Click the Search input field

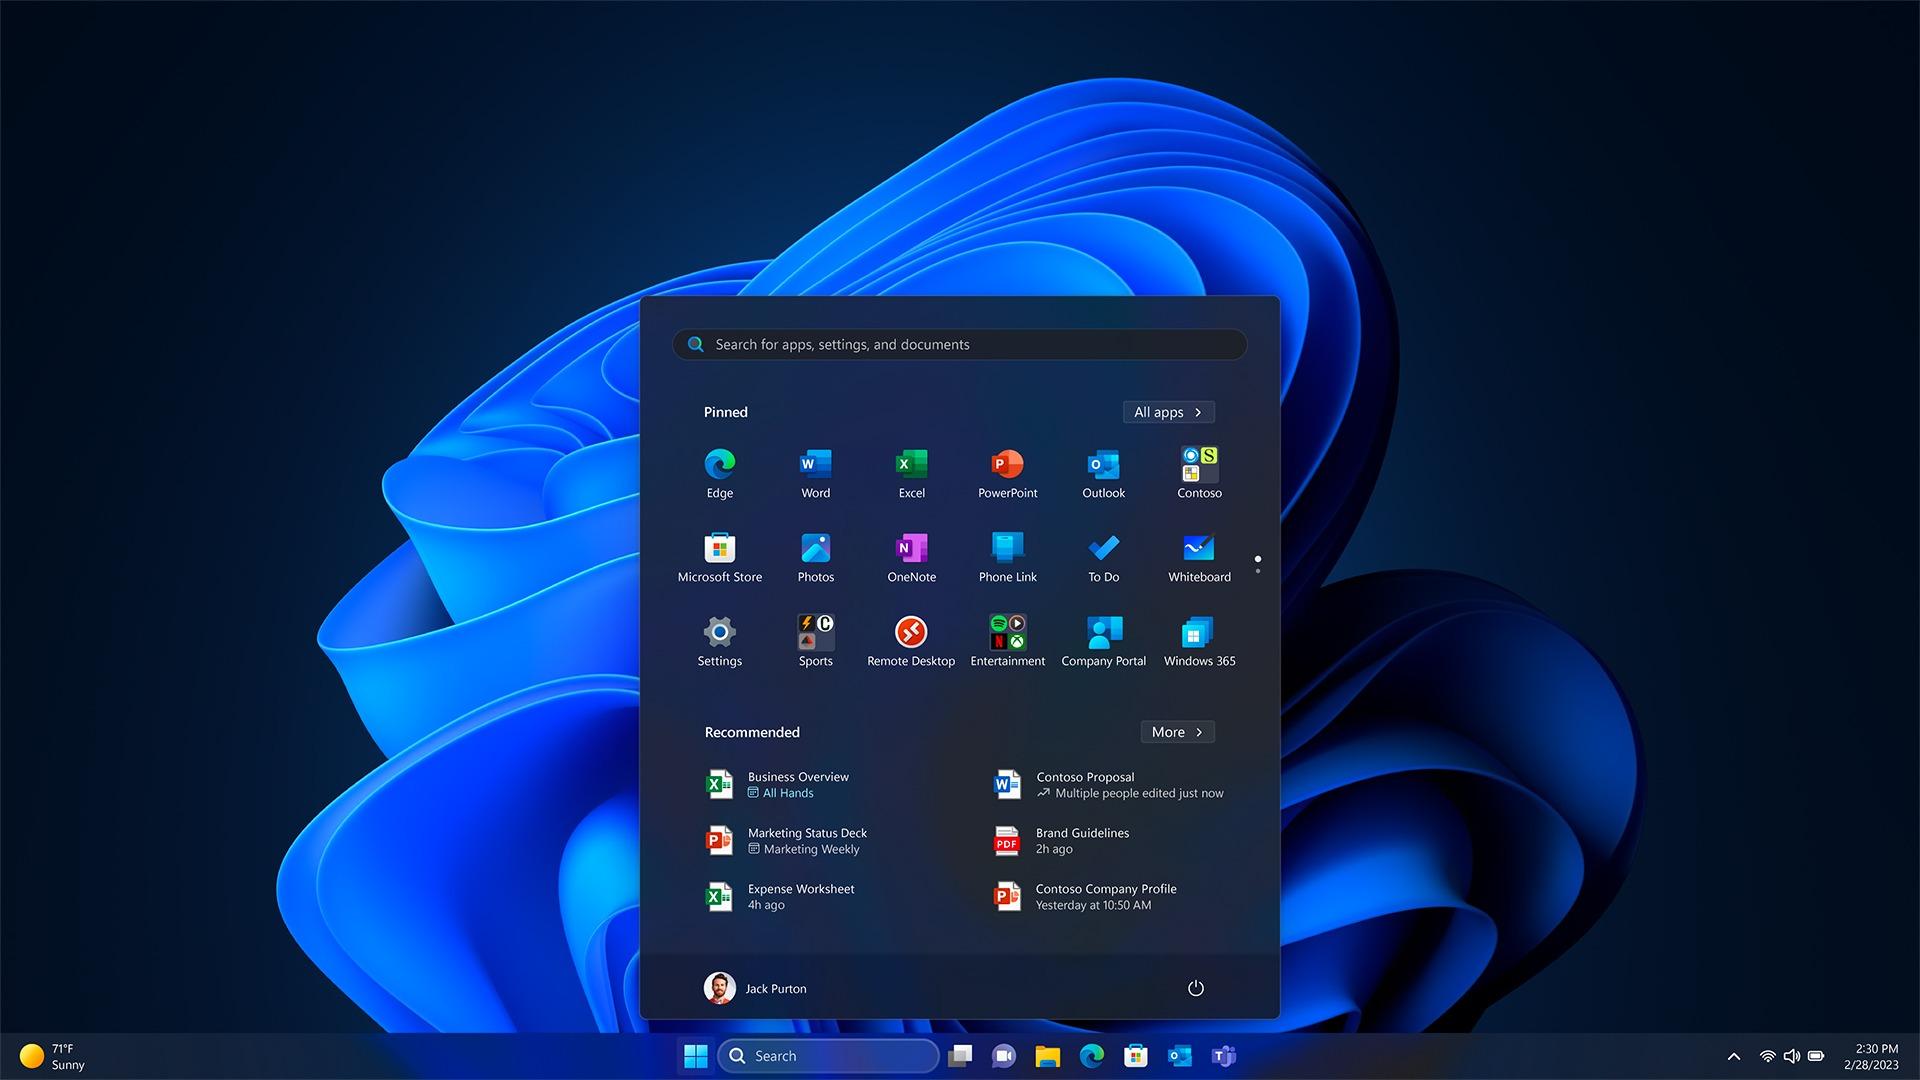tap(960, 343)
